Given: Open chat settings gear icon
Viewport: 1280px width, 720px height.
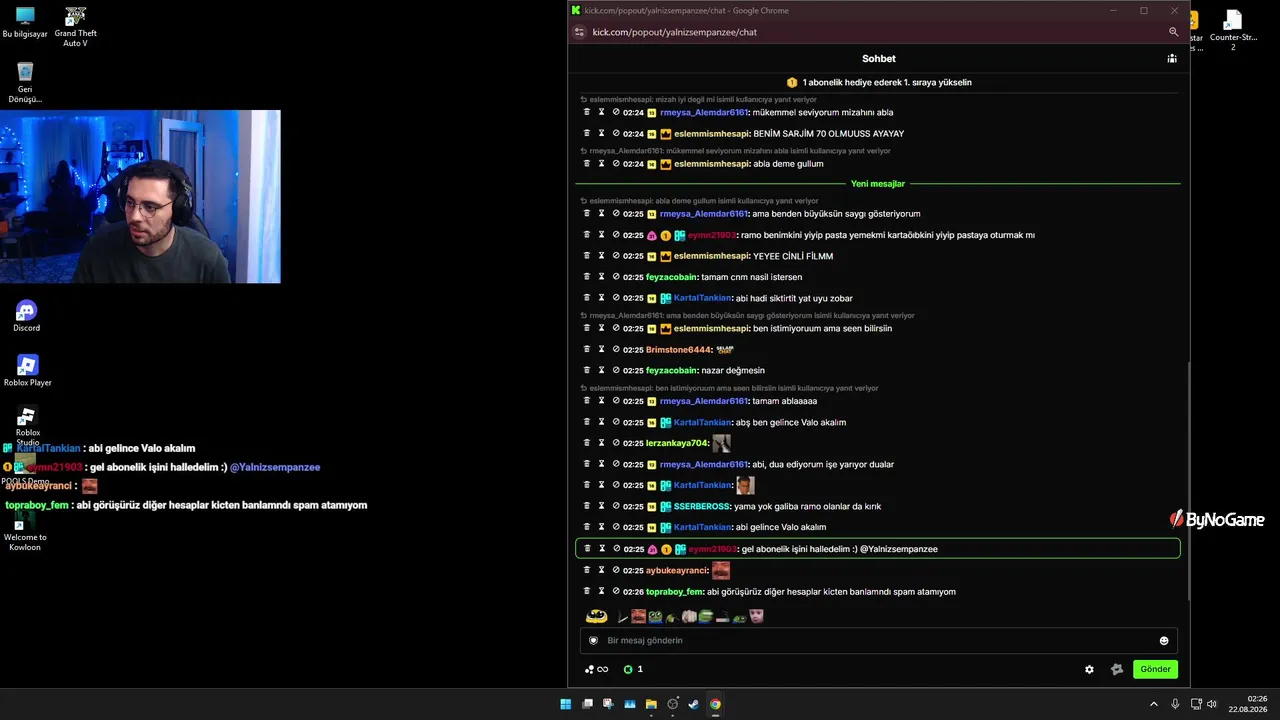Looking at the screenshot, I should (1089, 670).
